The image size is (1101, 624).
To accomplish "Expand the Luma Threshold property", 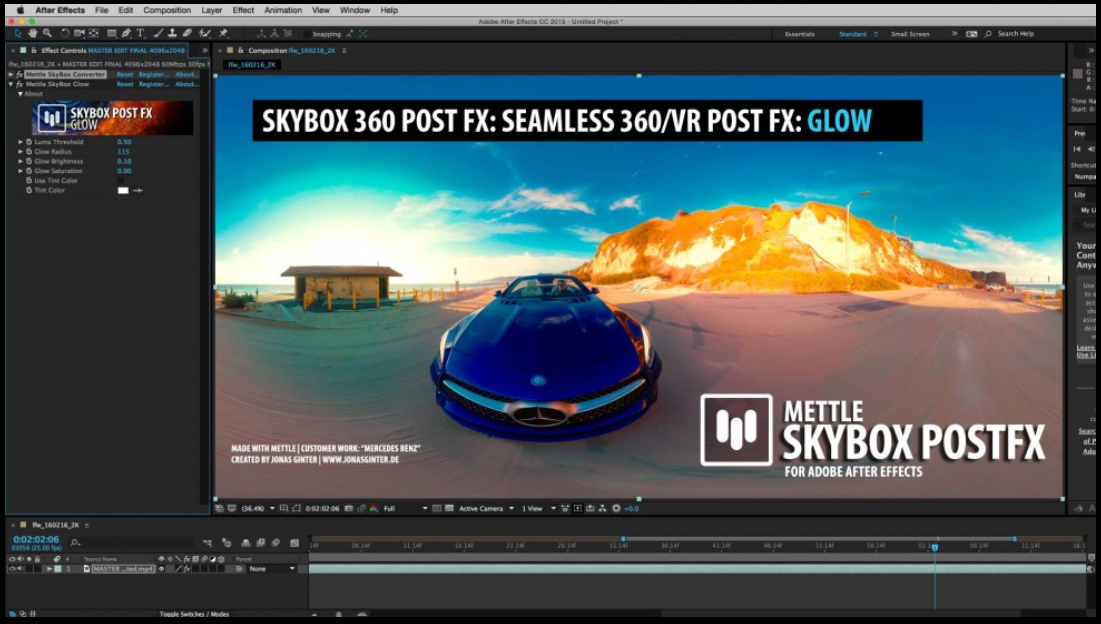I will 20,142.
